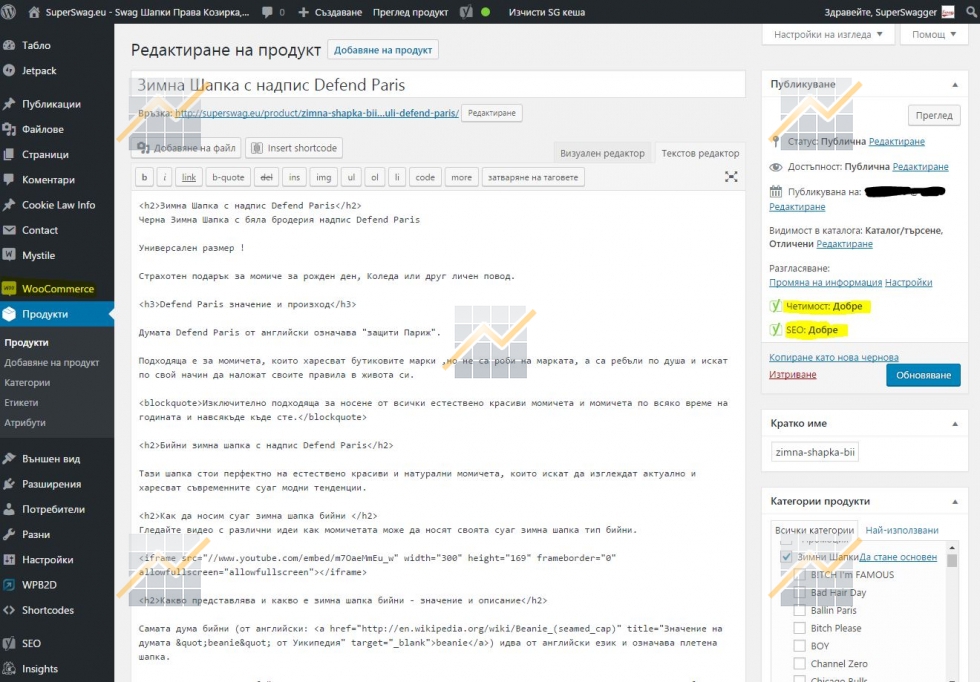
Task: Click the Добавяне на файл button
Action: tap(187, 148)
